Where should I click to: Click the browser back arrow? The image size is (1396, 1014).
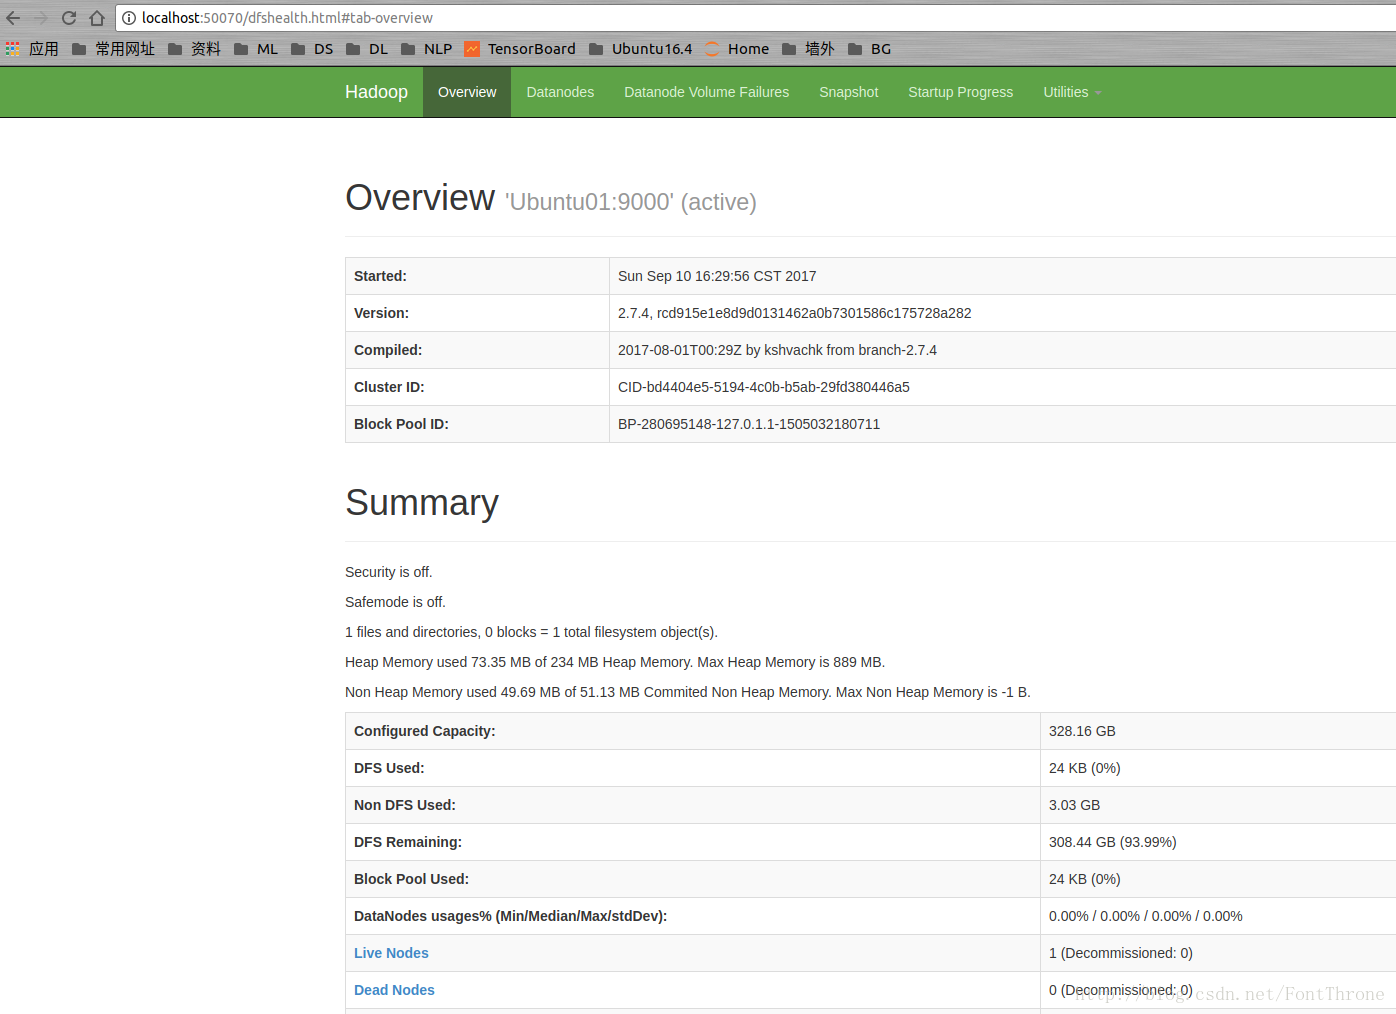(13, 18)
